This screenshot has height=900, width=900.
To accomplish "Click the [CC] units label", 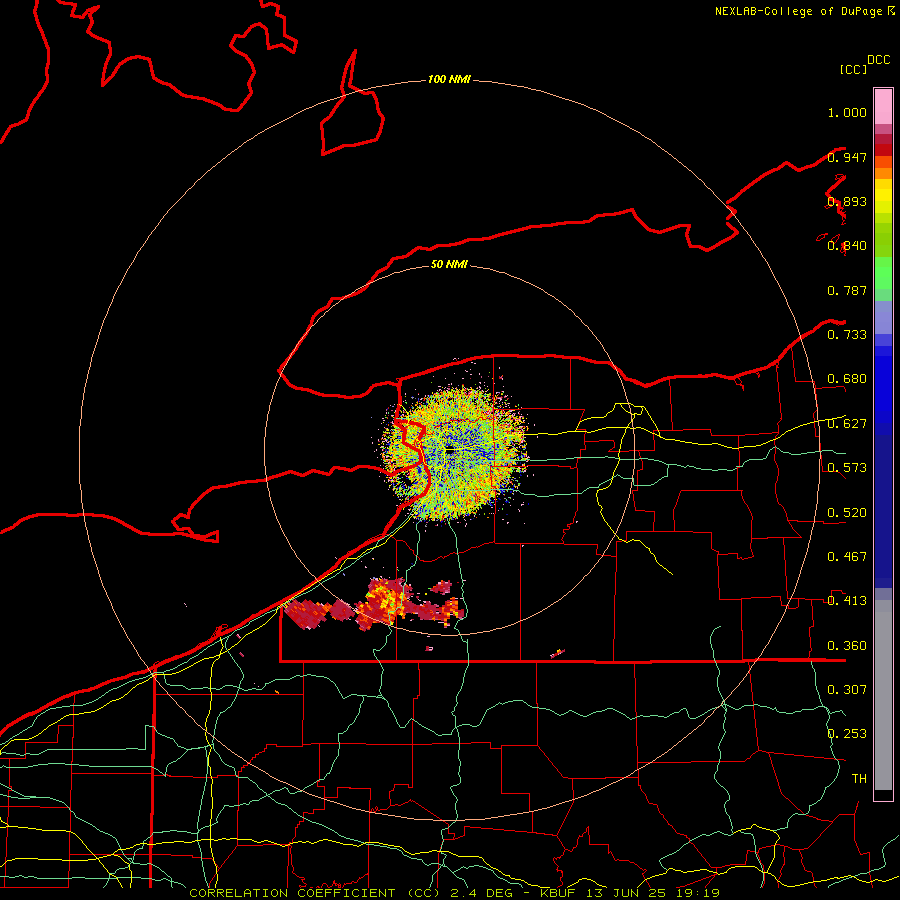I will pyautogui.click(x=853, y=69).
